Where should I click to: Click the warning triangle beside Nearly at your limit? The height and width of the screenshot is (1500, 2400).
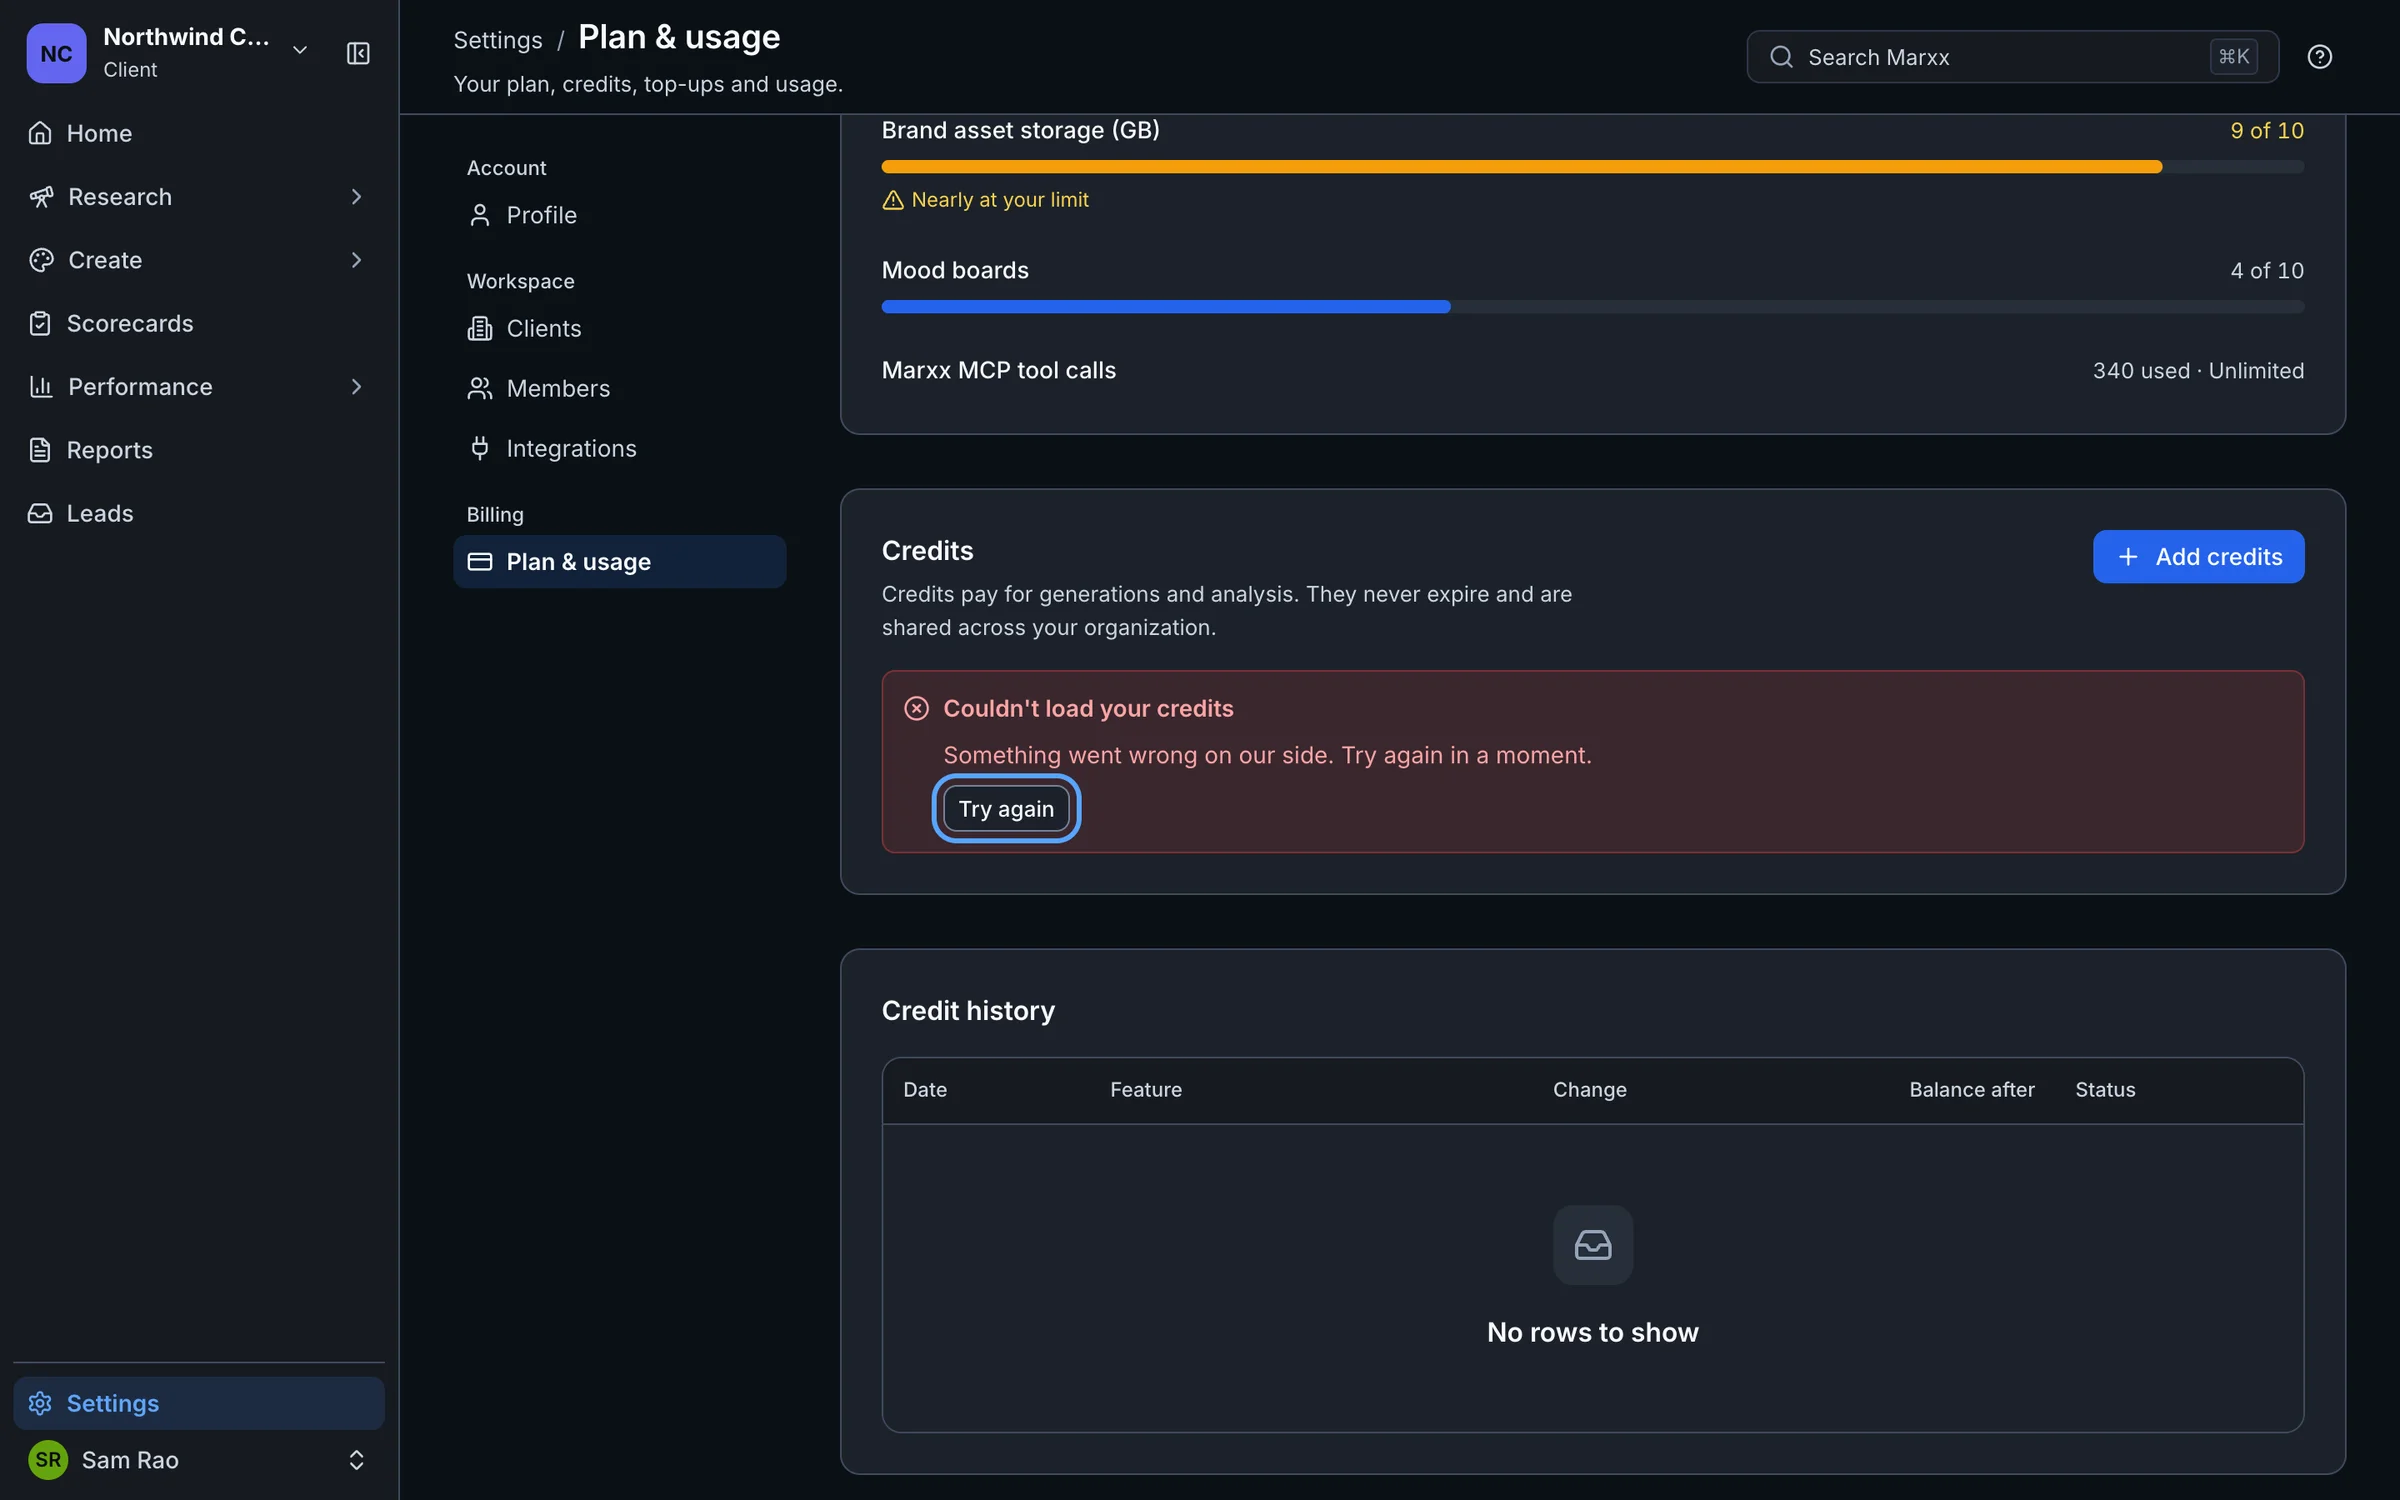[x=893, y=200]
